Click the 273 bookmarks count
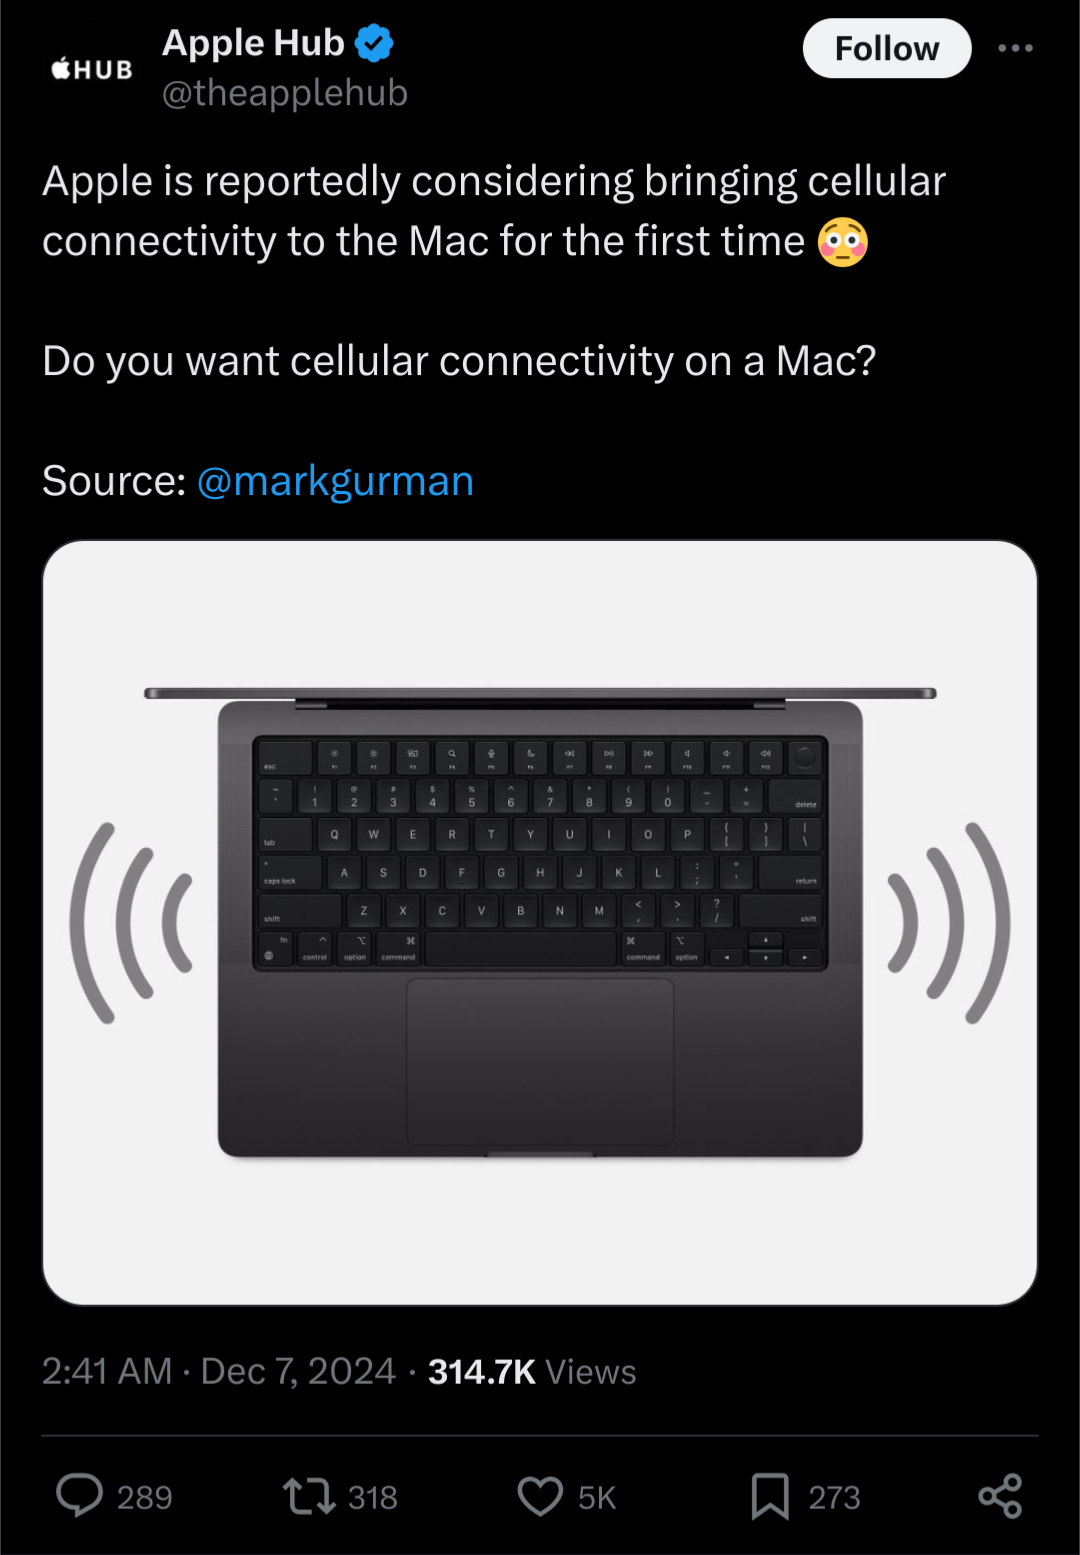 834,1497
